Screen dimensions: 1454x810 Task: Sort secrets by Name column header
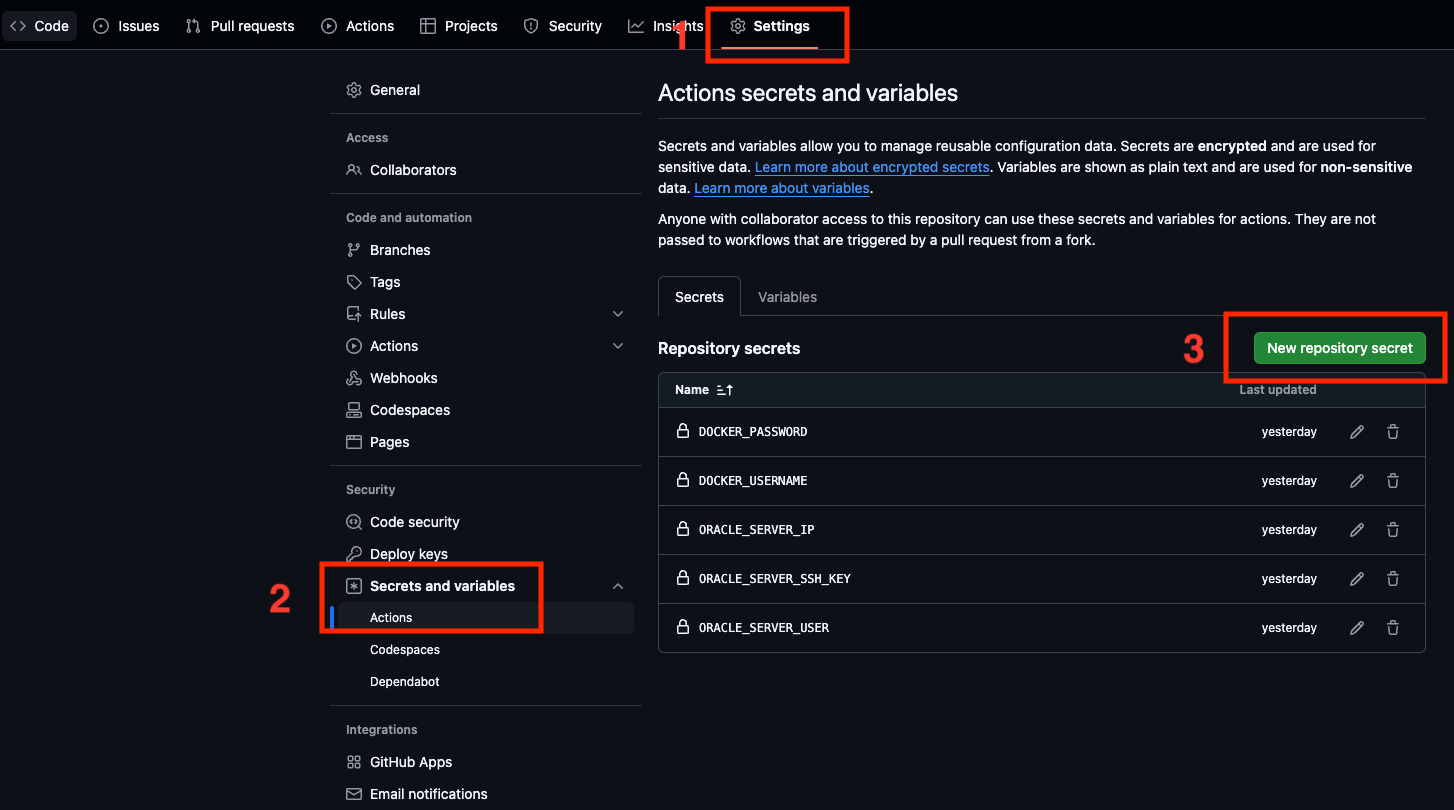point(691,390)
